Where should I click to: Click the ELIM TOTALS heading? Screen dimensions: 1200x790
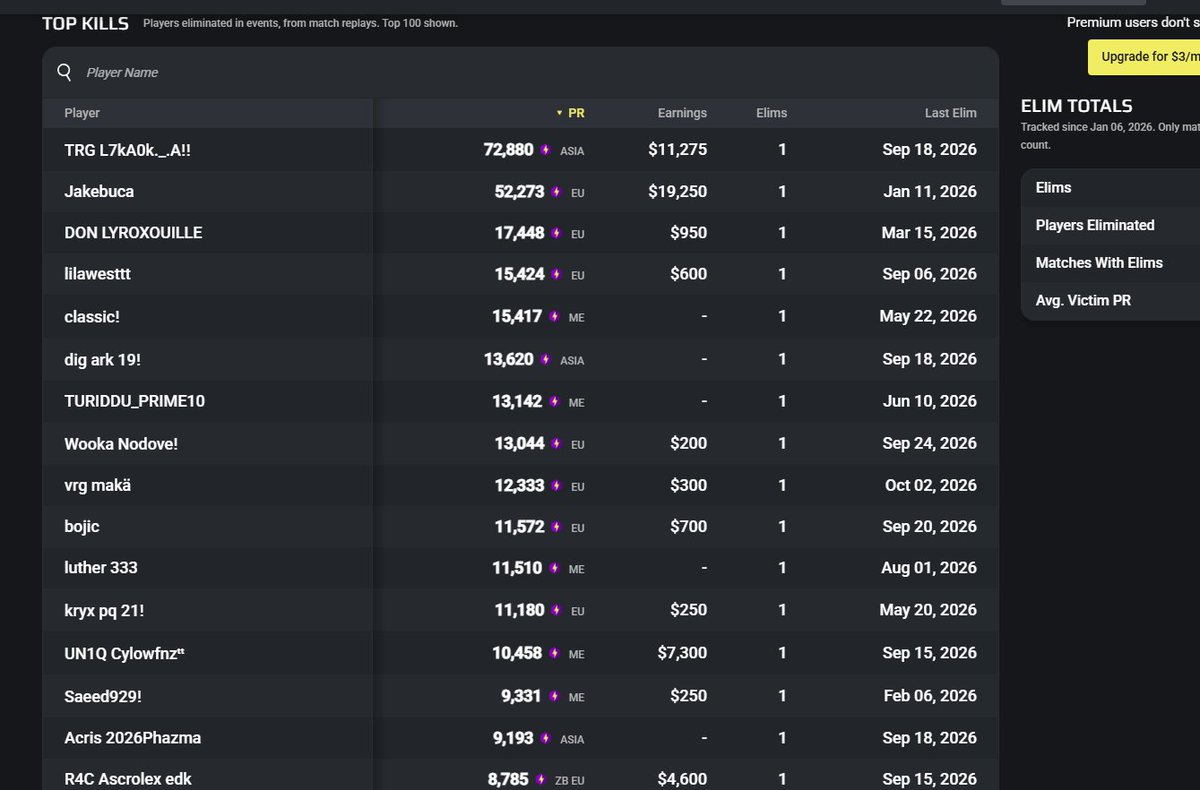1077,106
